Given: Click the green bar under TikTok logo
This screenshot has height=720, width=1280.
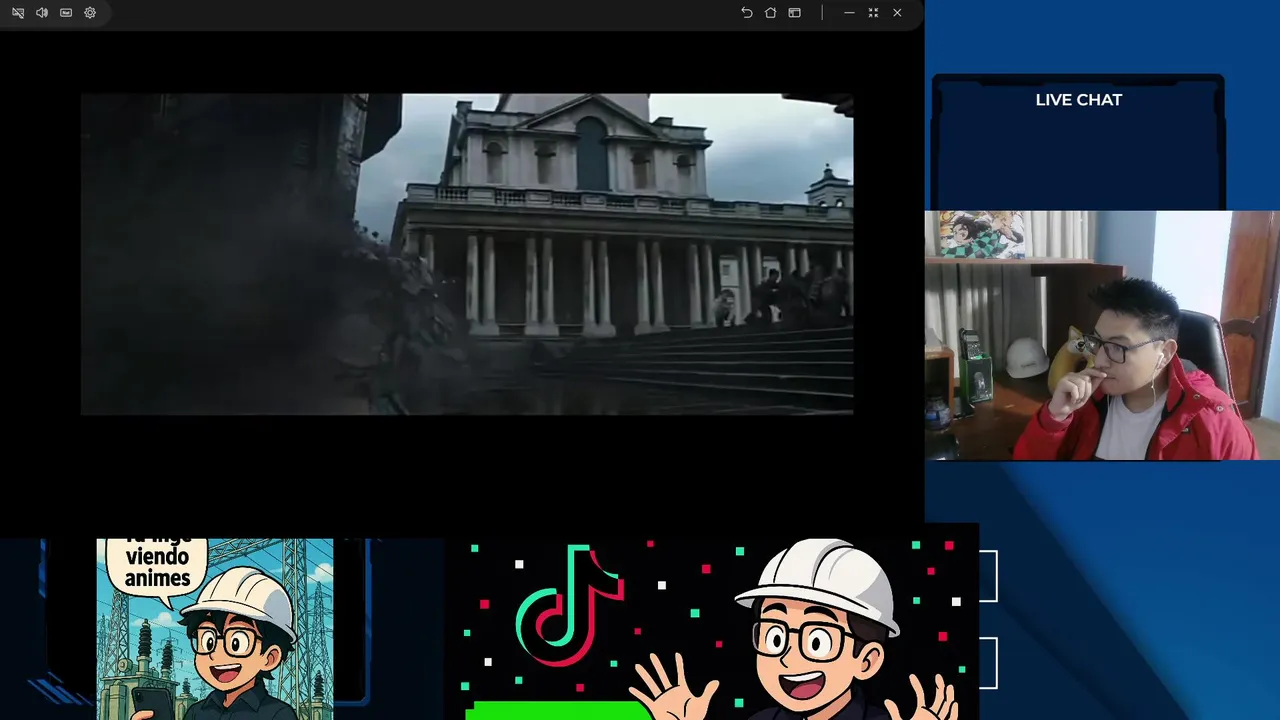Looking at the screenshot, I should click(x=558, y=711).
